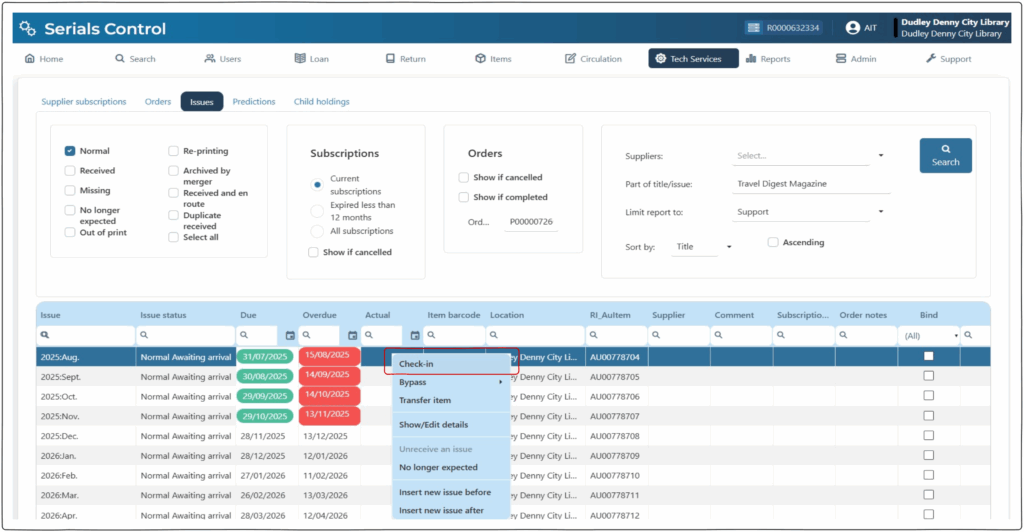Click the Items cube icon
The image size is (1024, 532).
tap(480, 59)
